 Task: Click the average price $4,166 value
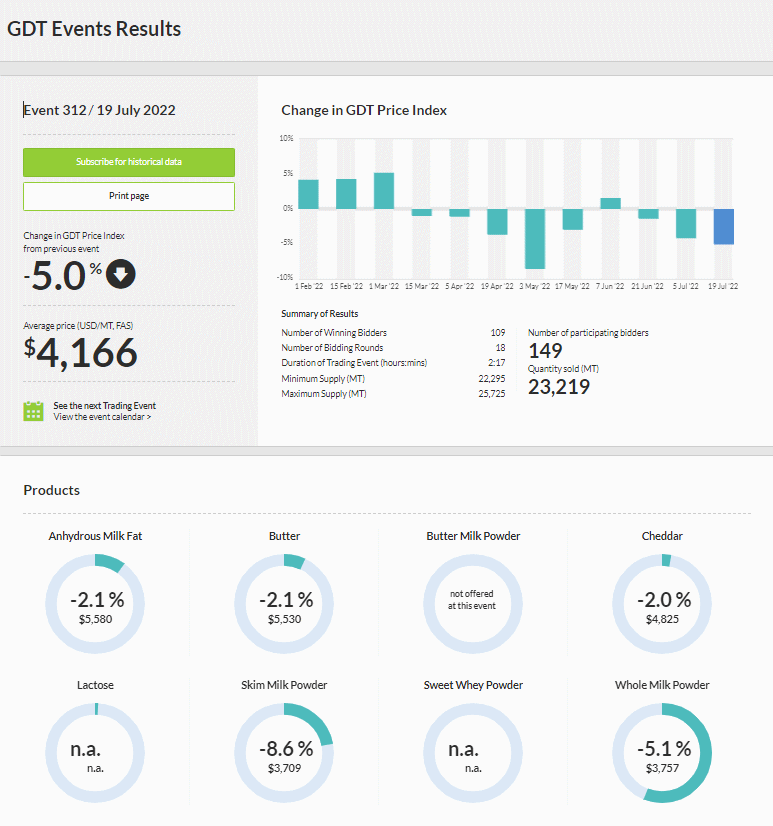point(81,352)
